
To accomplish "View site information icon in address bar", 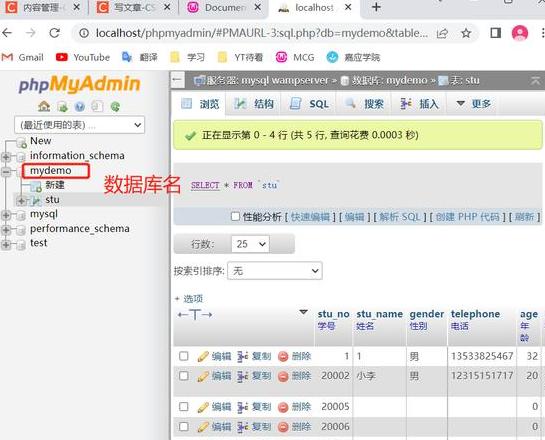I will pos(84,33).
